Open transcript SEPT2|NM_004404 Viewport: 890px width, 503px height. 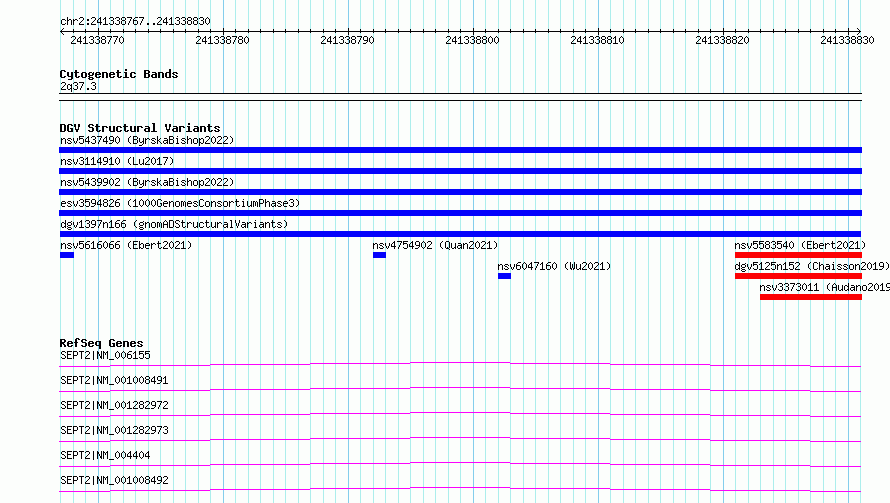pyautogui.click(x=105, y=455)
